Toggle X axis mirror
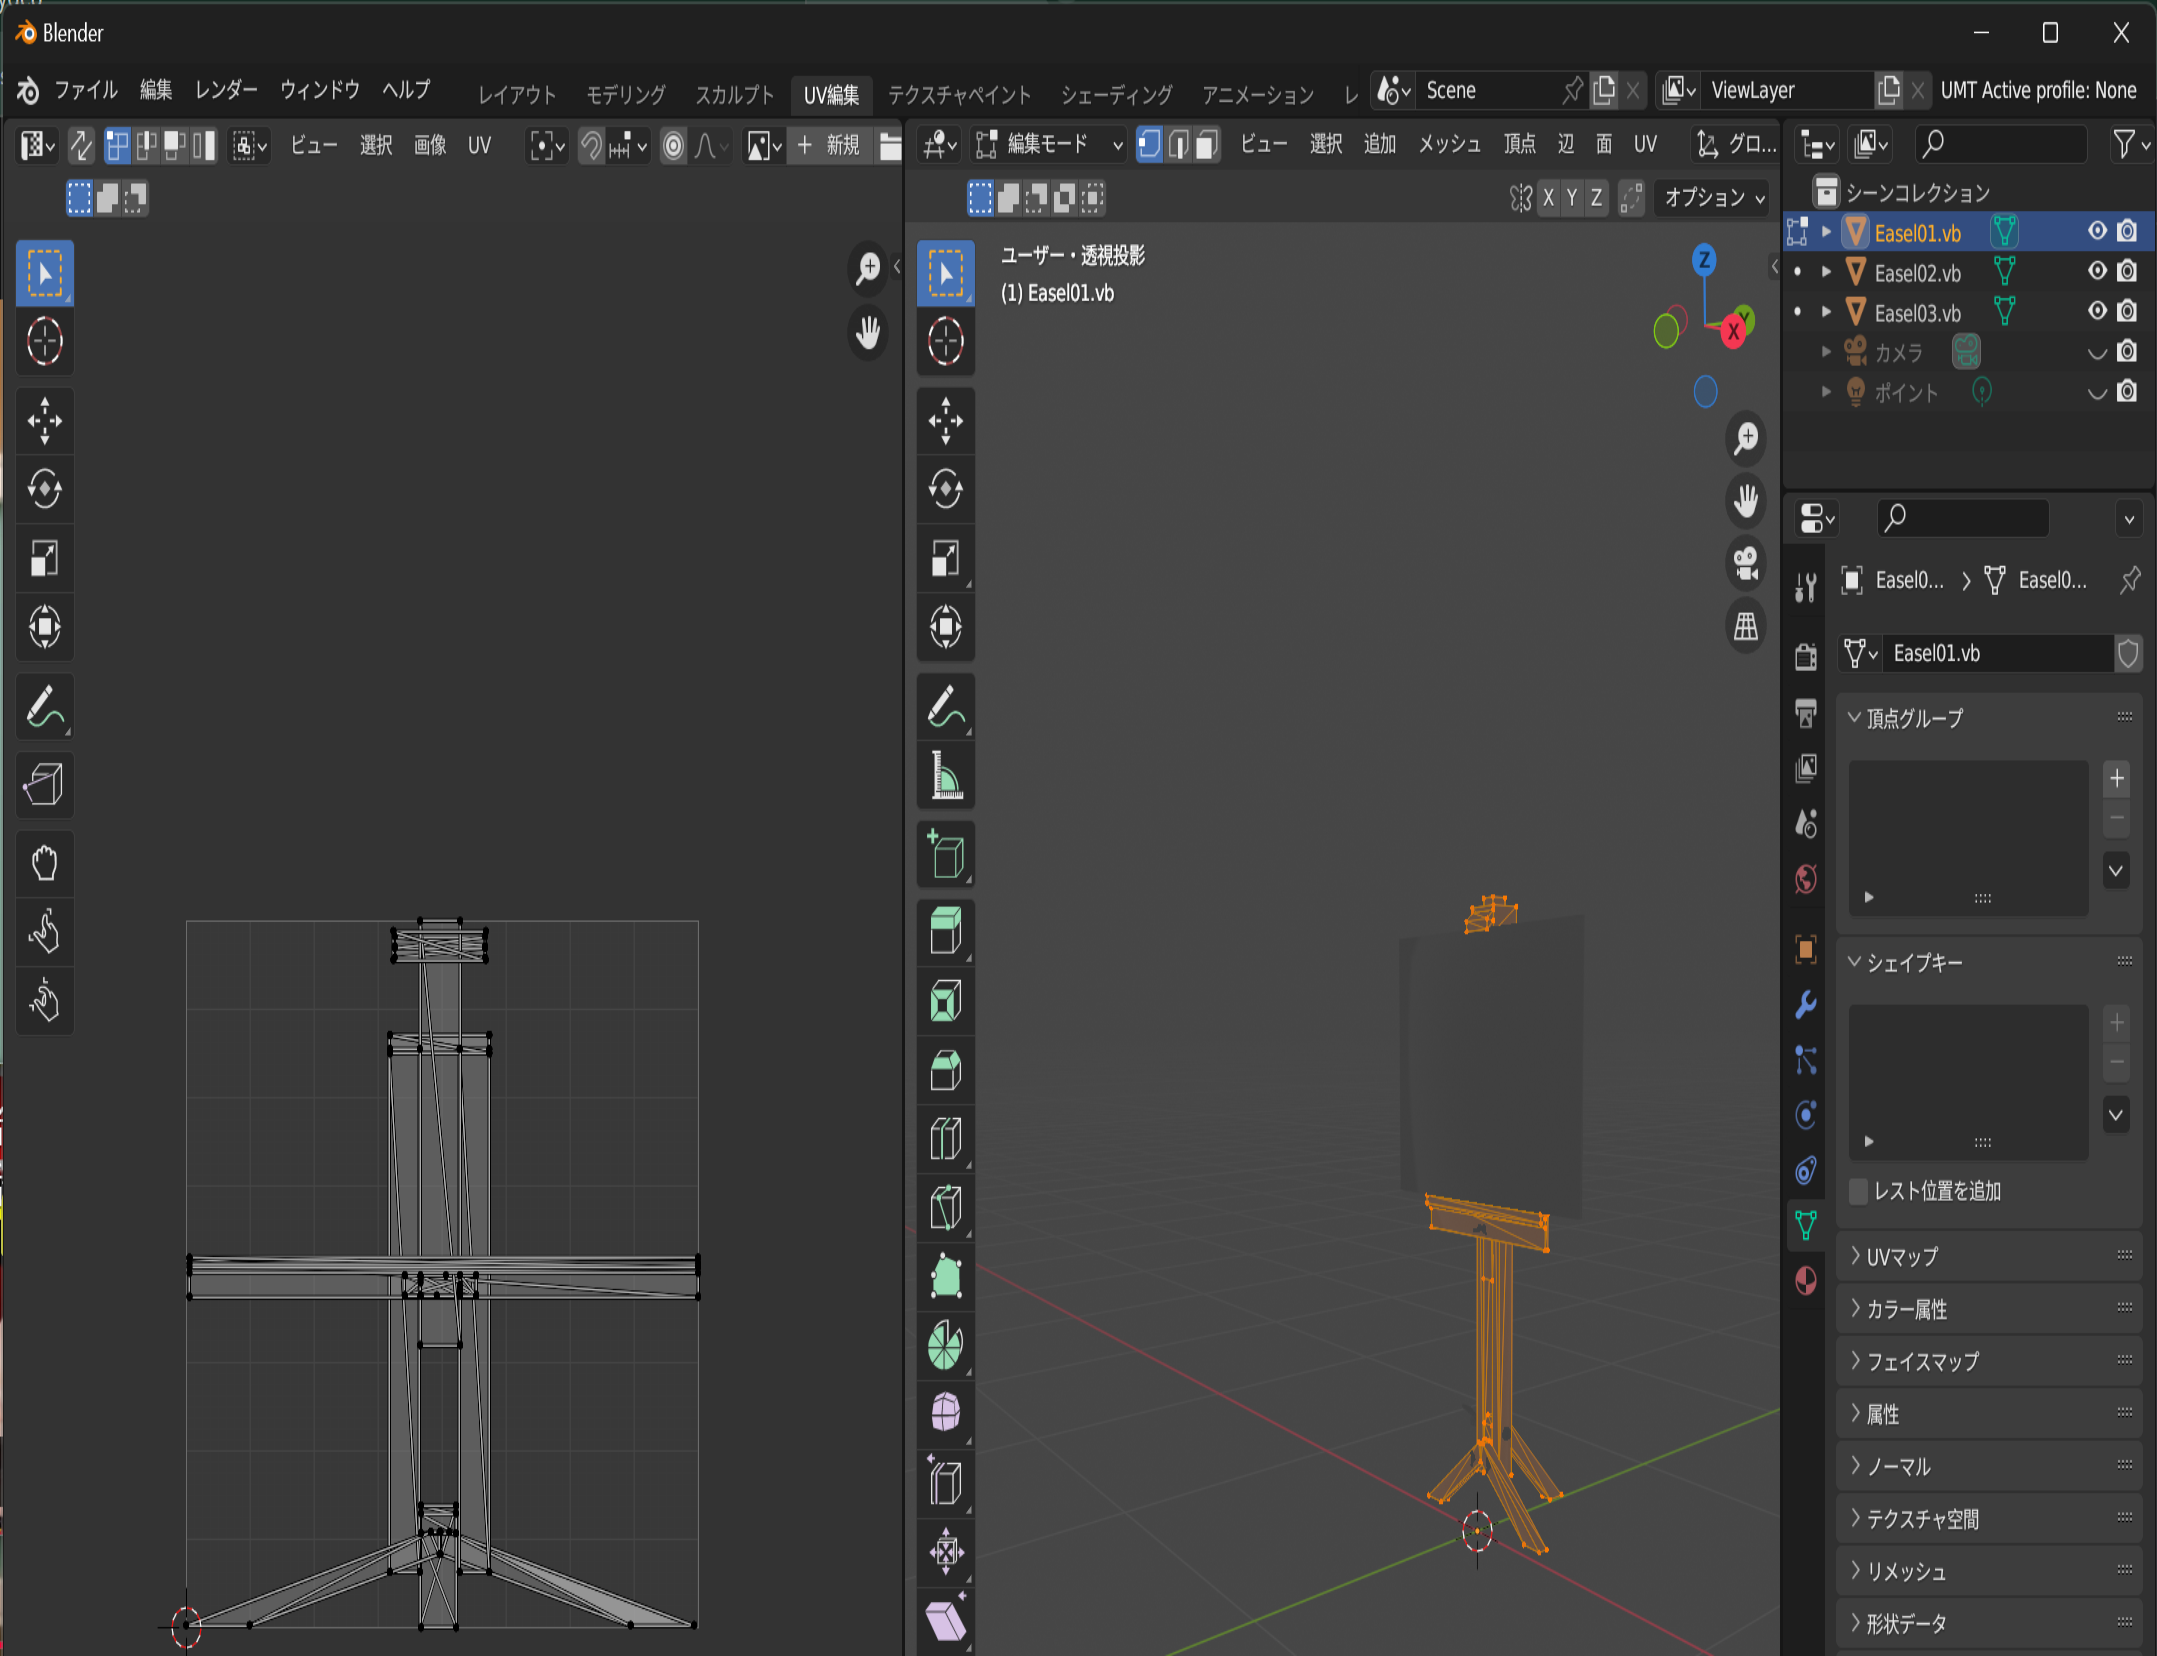Screen dimensions: 2157x1656 (x=1548, y=198)
